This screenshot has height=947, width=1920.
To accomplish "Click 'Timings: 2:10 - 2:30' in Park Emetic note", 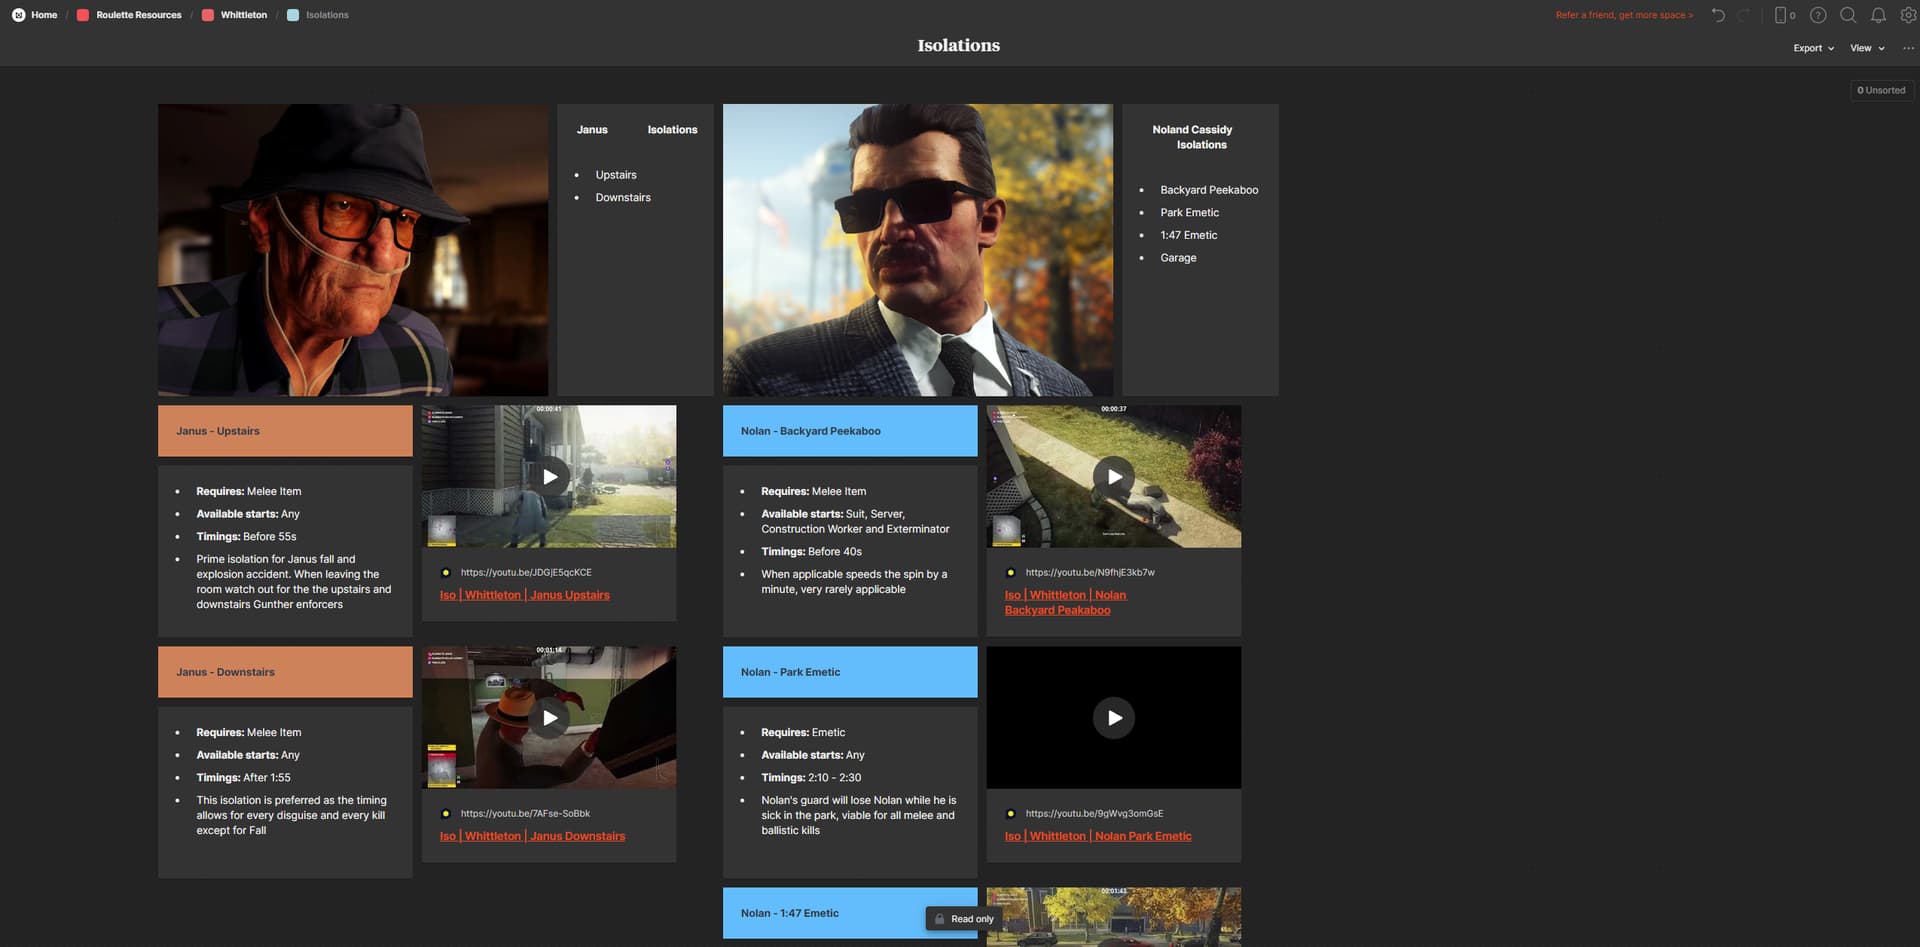I will point(811,778).
